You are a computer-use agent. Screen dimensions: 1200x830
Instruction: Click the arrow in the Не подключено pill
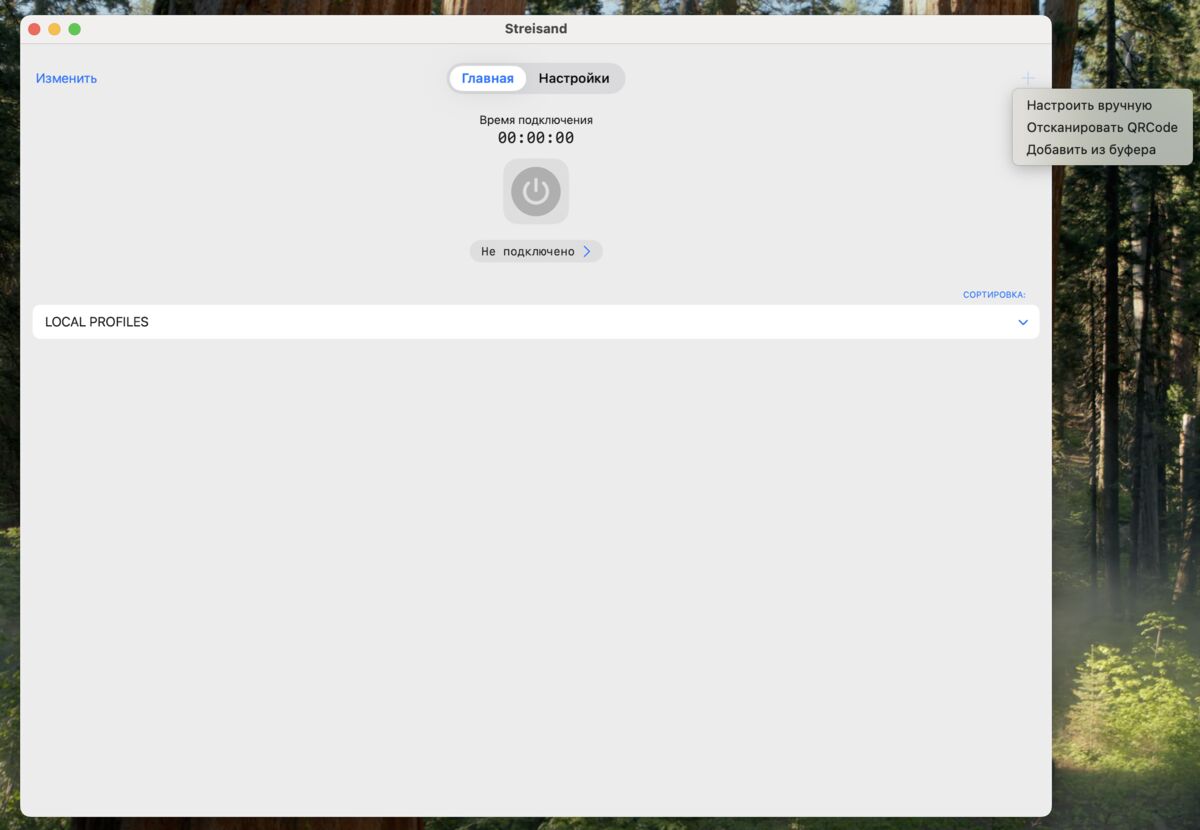[x=587, y=252]
